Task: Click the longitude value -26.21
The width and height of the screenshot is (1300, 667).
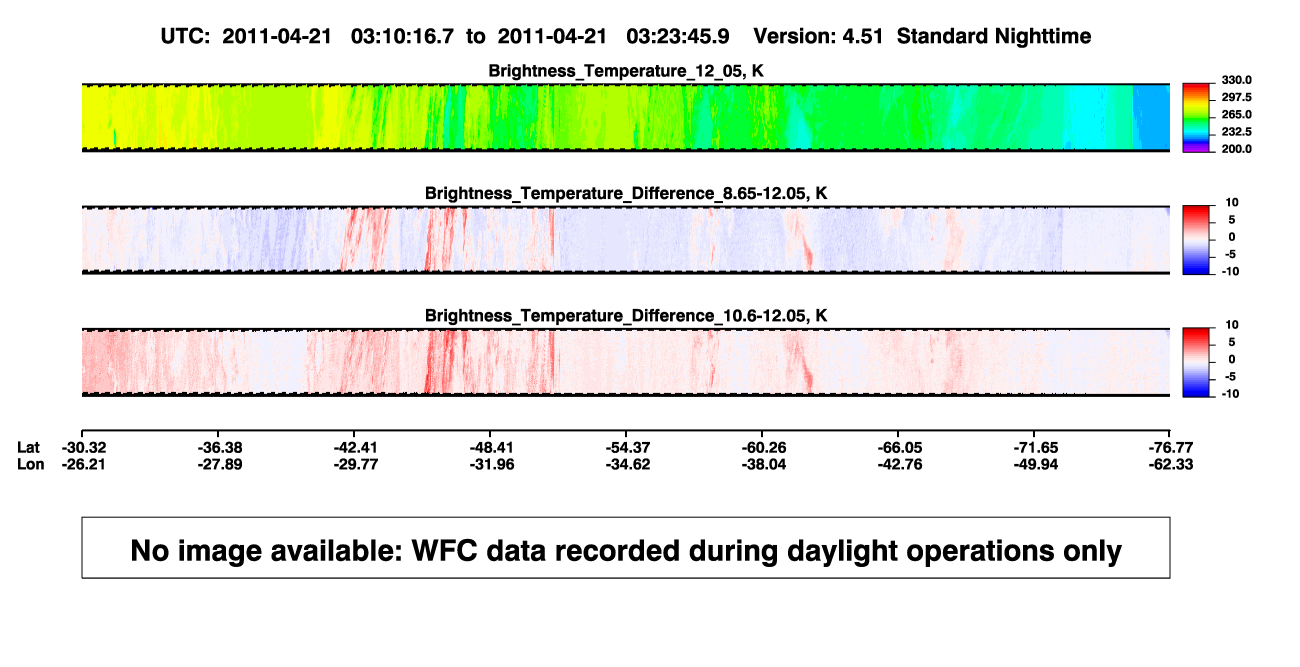Action: pyautogui.click(x=82, y=464)
